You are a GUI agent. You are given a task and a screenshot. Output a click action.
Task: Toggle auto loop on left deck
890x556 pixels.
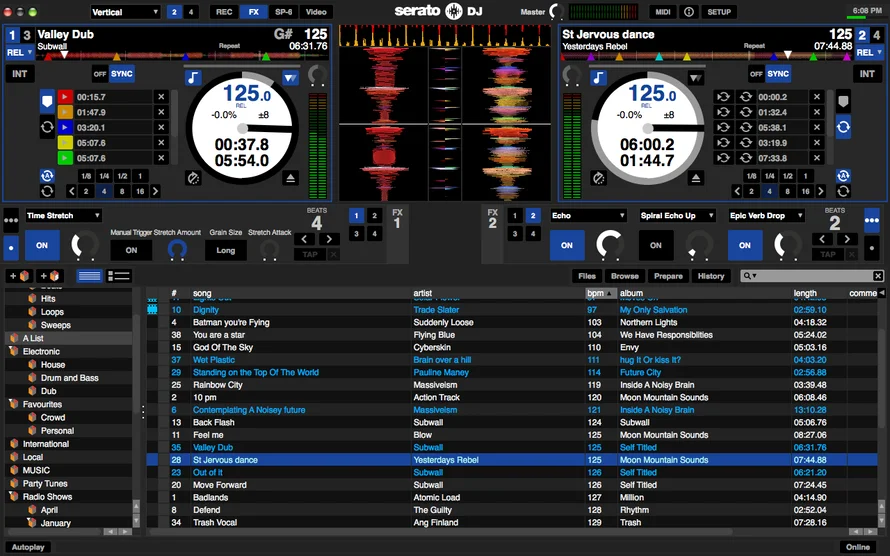click(x=47, y=176)
